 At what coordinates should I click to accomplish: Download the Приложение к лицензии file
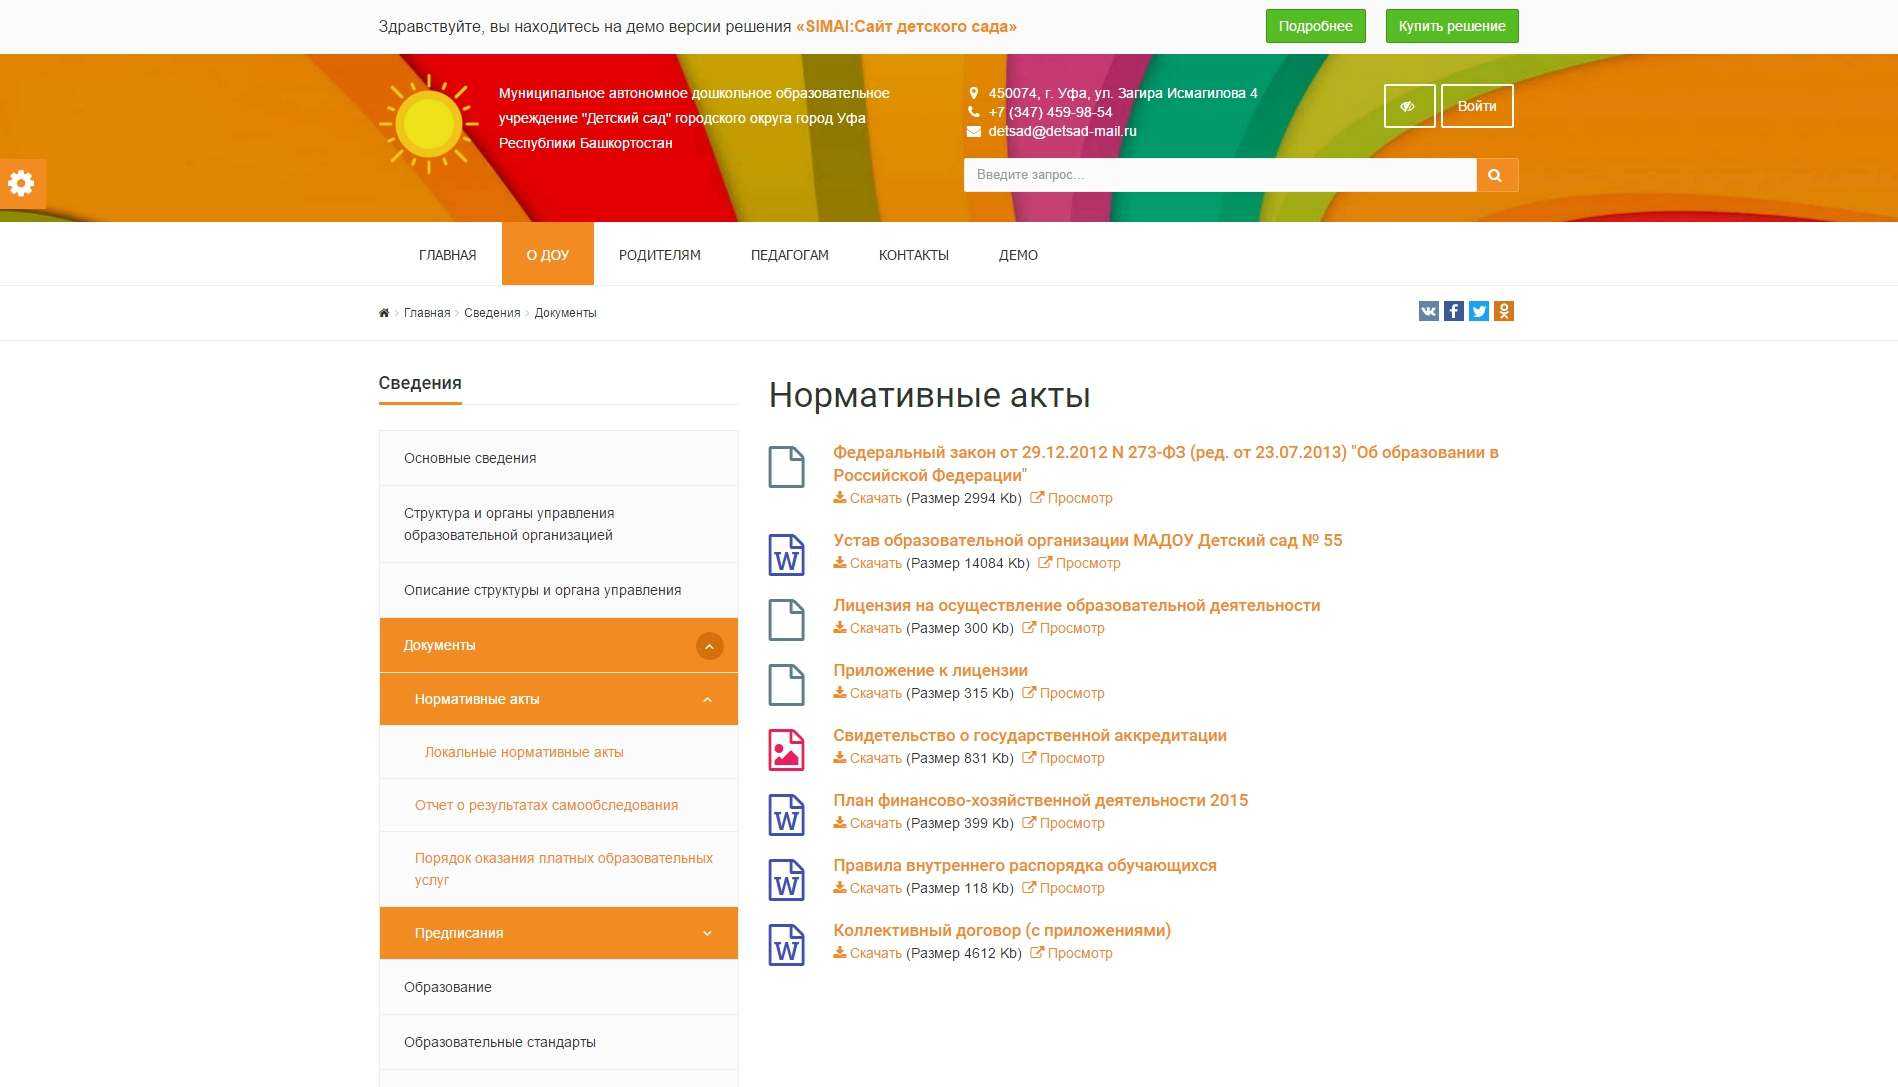pos(875,692)
